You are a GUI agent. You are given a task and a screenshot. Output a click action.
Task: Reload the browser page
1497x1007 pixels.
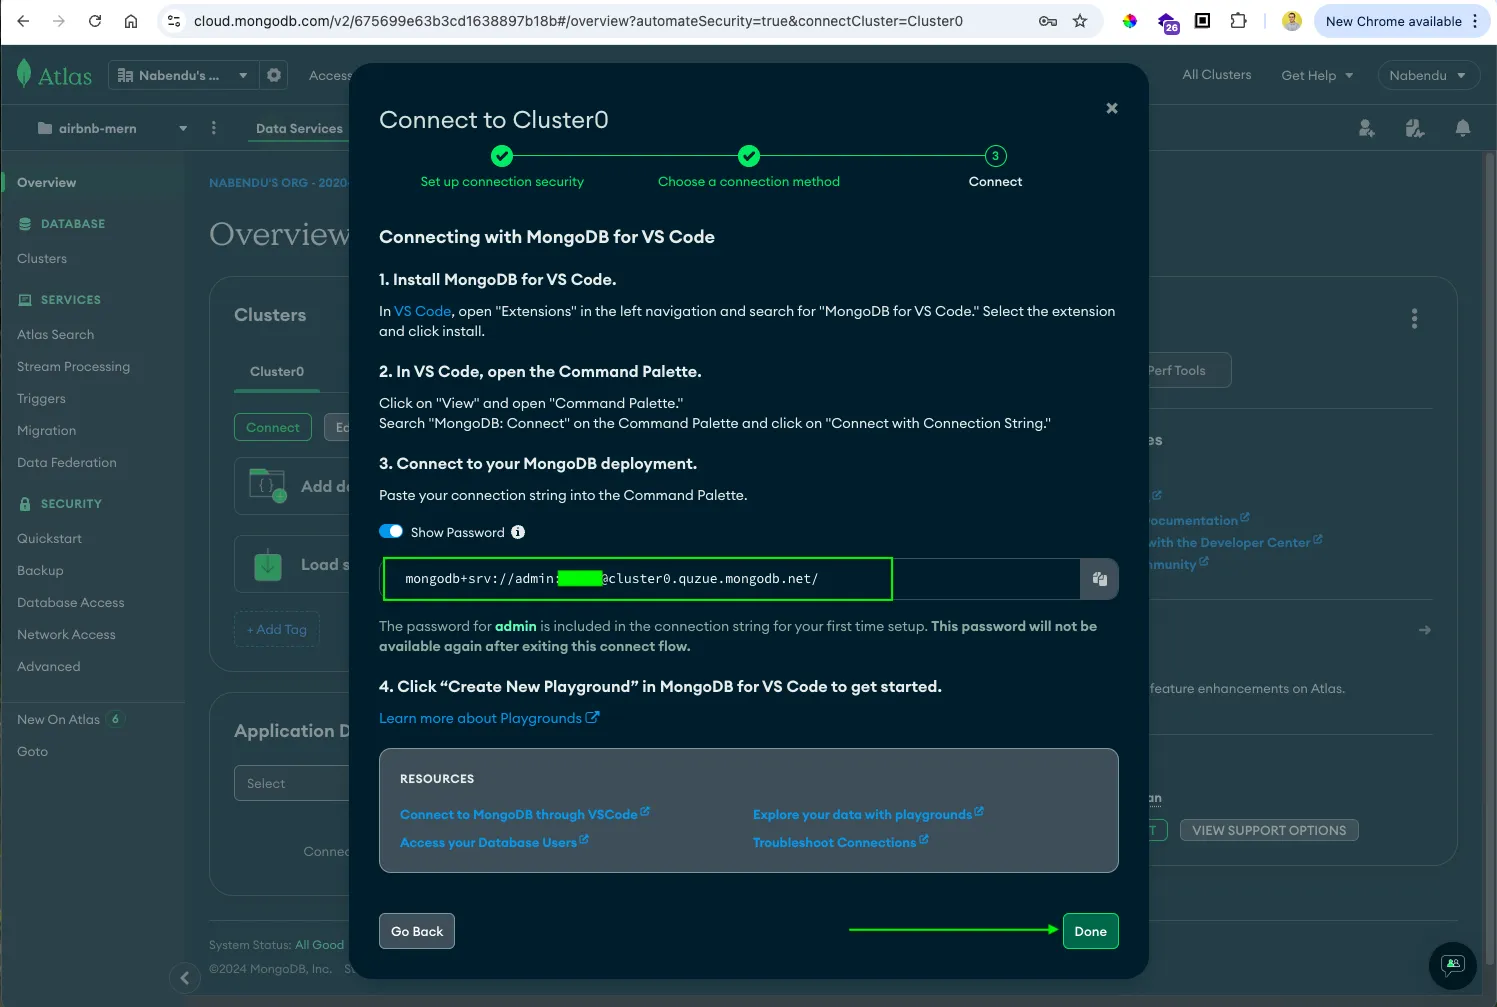95,21
